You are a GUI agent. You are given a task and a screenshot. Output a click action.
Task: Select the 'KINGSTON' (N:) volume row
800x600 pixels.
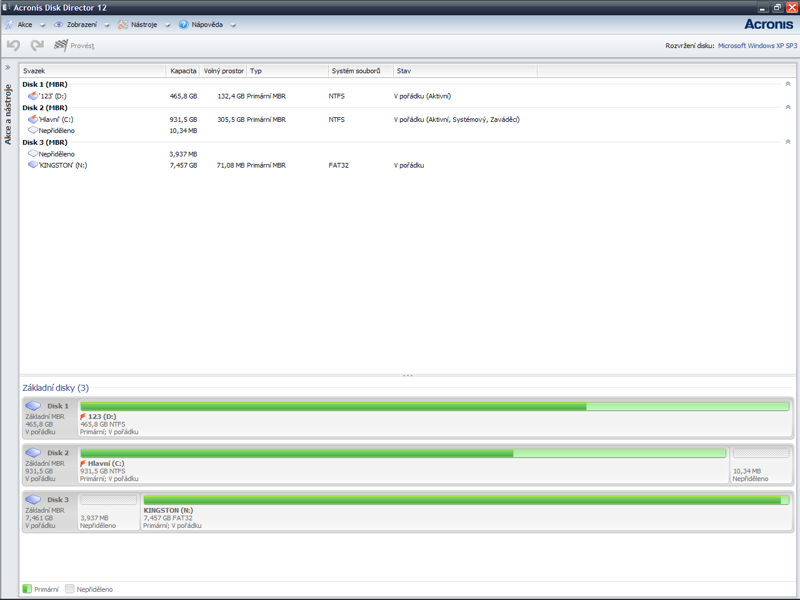[407, 165]
